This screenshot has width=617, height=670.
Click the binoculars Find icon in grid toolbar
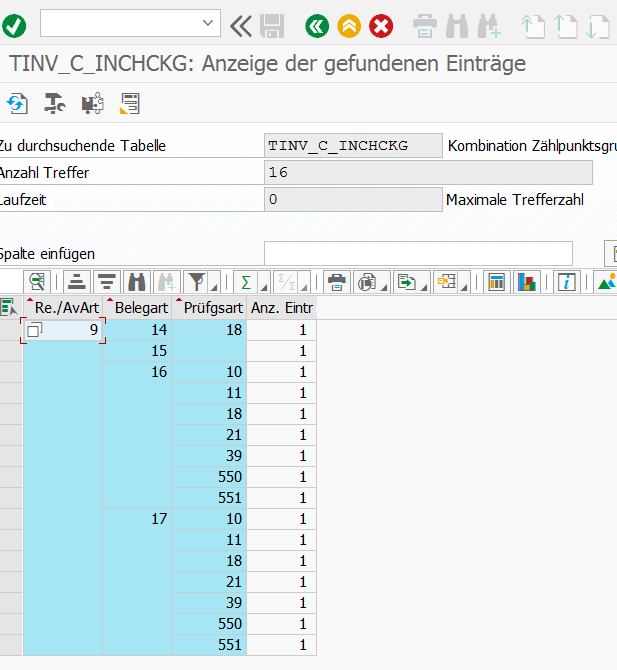click(x=136, y=282)
